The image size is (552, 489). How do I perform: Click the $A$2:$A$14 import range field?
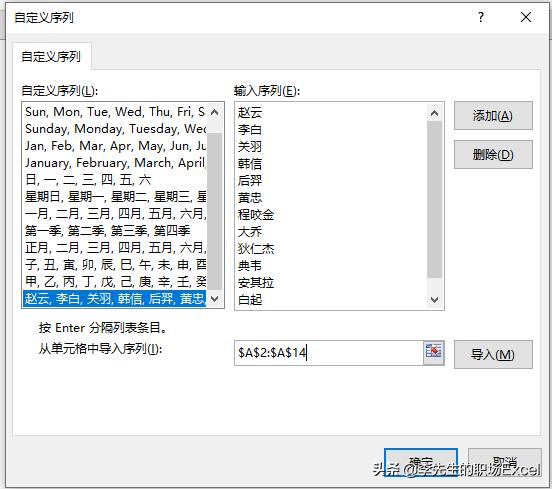(x=329, y=352)
